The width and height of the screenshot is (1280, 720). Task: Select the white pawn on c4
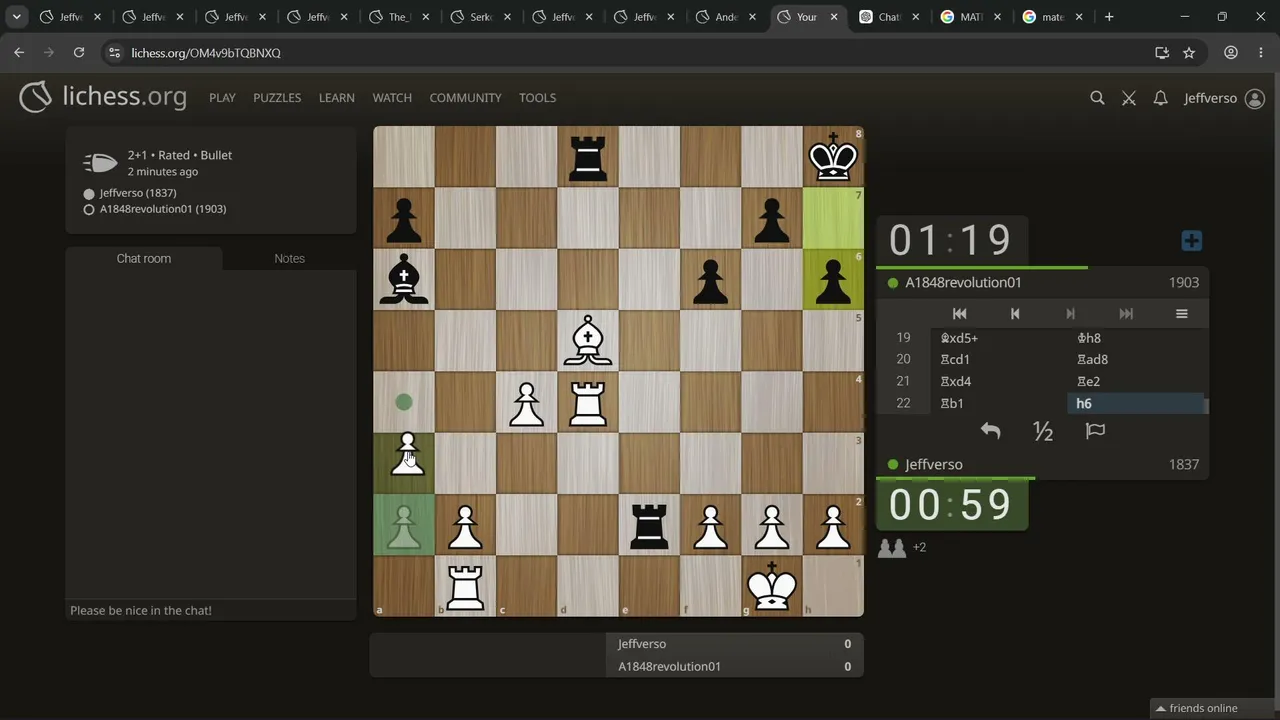(x=527, y=402)
